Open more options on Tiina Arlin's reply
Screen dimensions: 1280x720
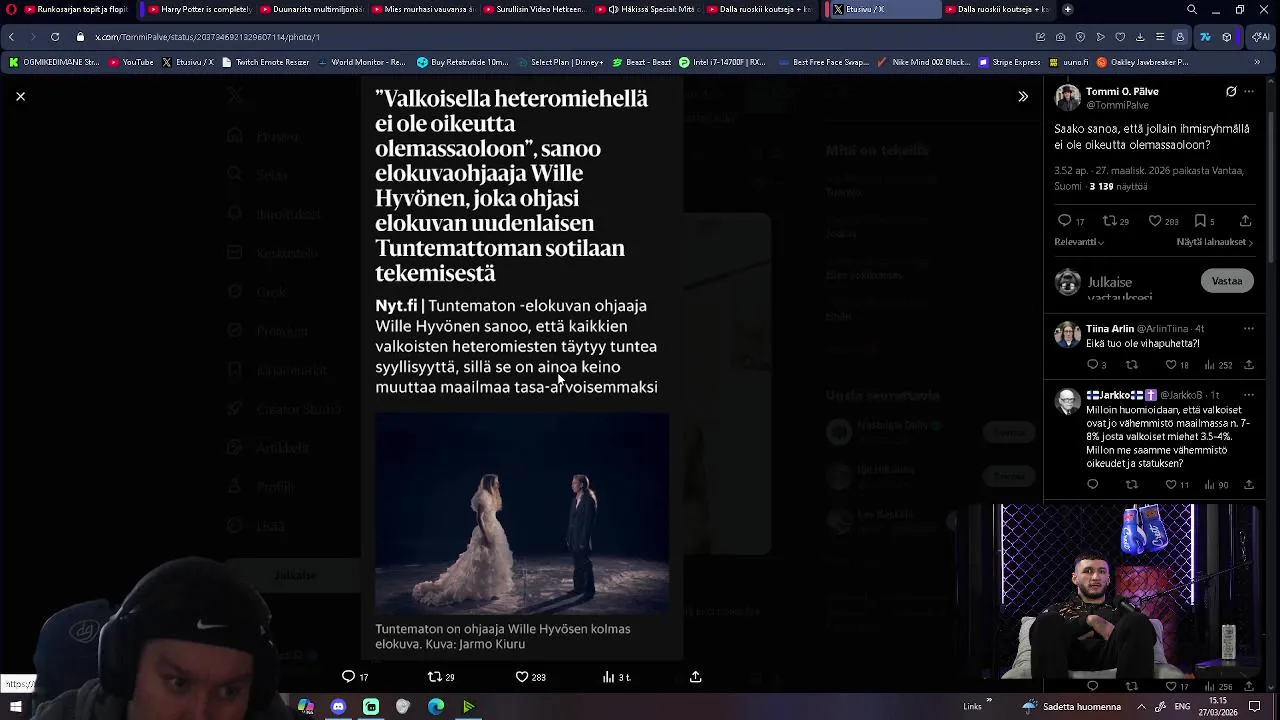pos(1249,328)
